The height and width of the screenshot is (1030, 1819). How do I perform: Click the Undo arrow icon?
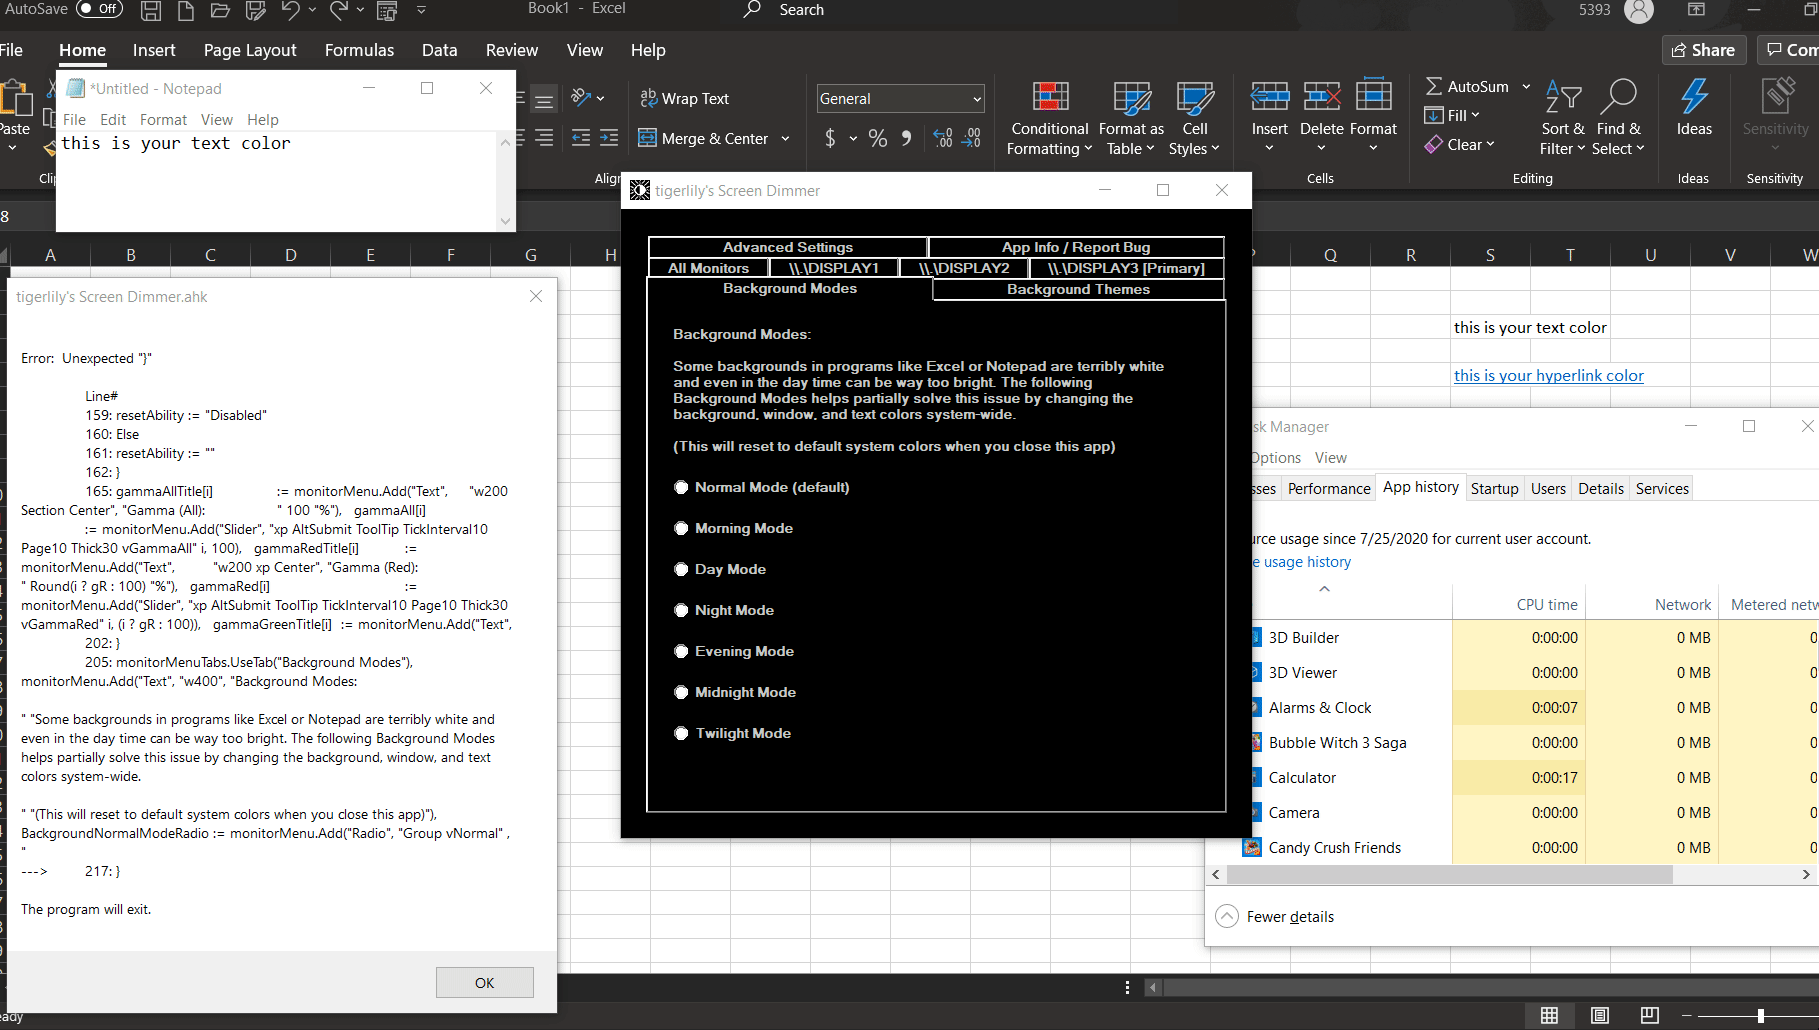point(290,10)
